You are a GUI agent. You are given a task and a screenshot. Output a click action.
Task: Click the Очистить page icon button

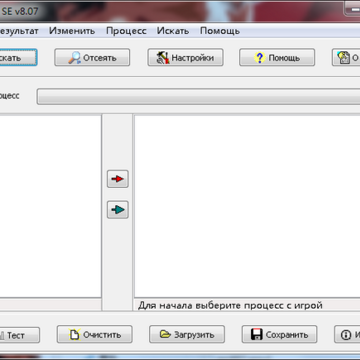pyautogui.click(x=95, y=334)
